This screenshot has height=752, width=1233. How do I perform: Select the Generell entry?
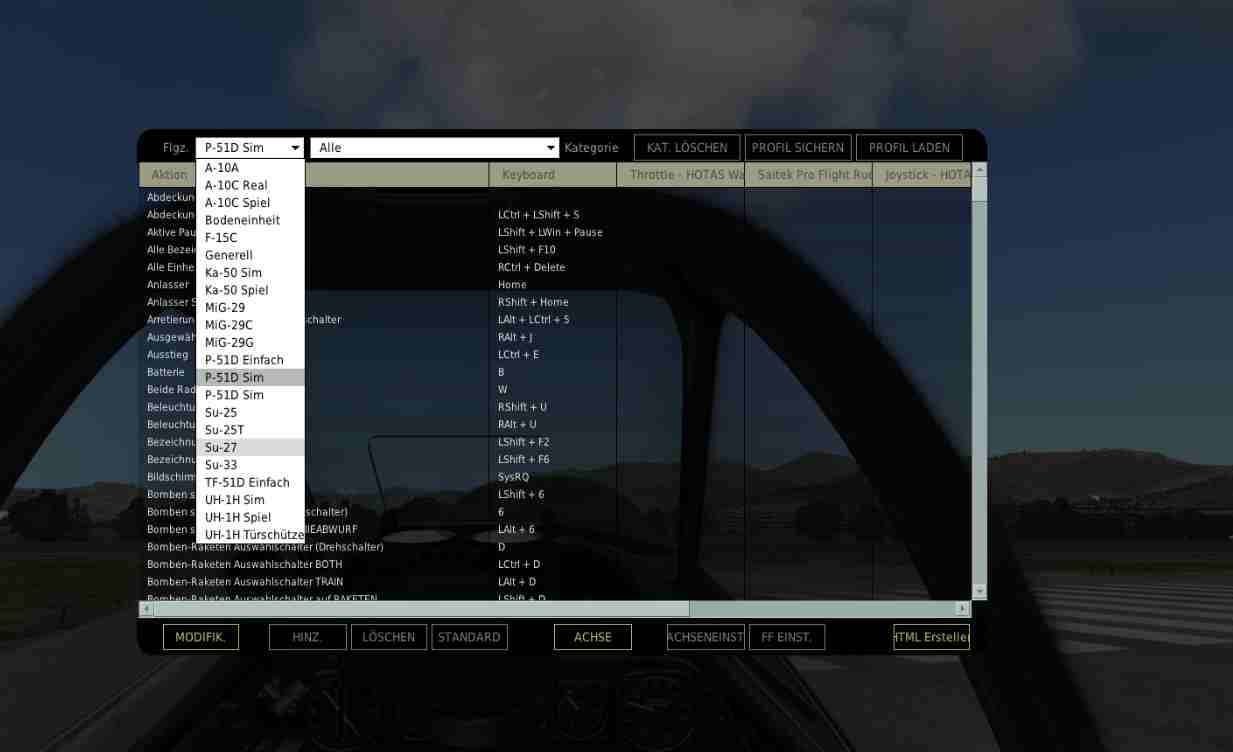pos(250,255)
